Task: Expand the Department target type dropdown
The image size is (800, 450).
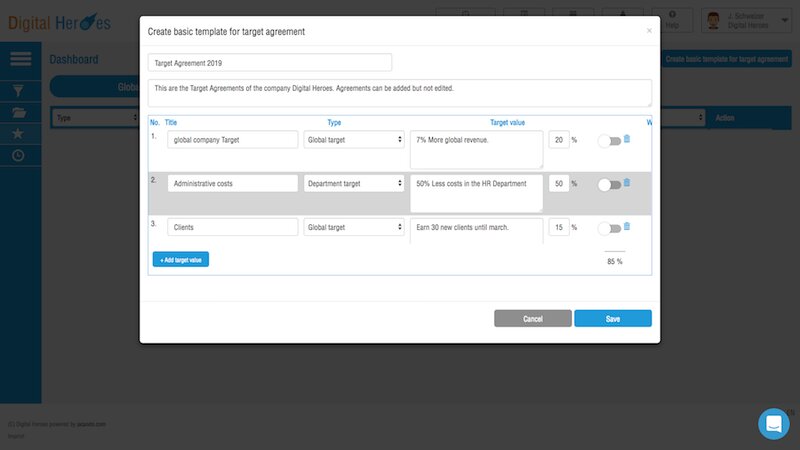Action: 354,184
